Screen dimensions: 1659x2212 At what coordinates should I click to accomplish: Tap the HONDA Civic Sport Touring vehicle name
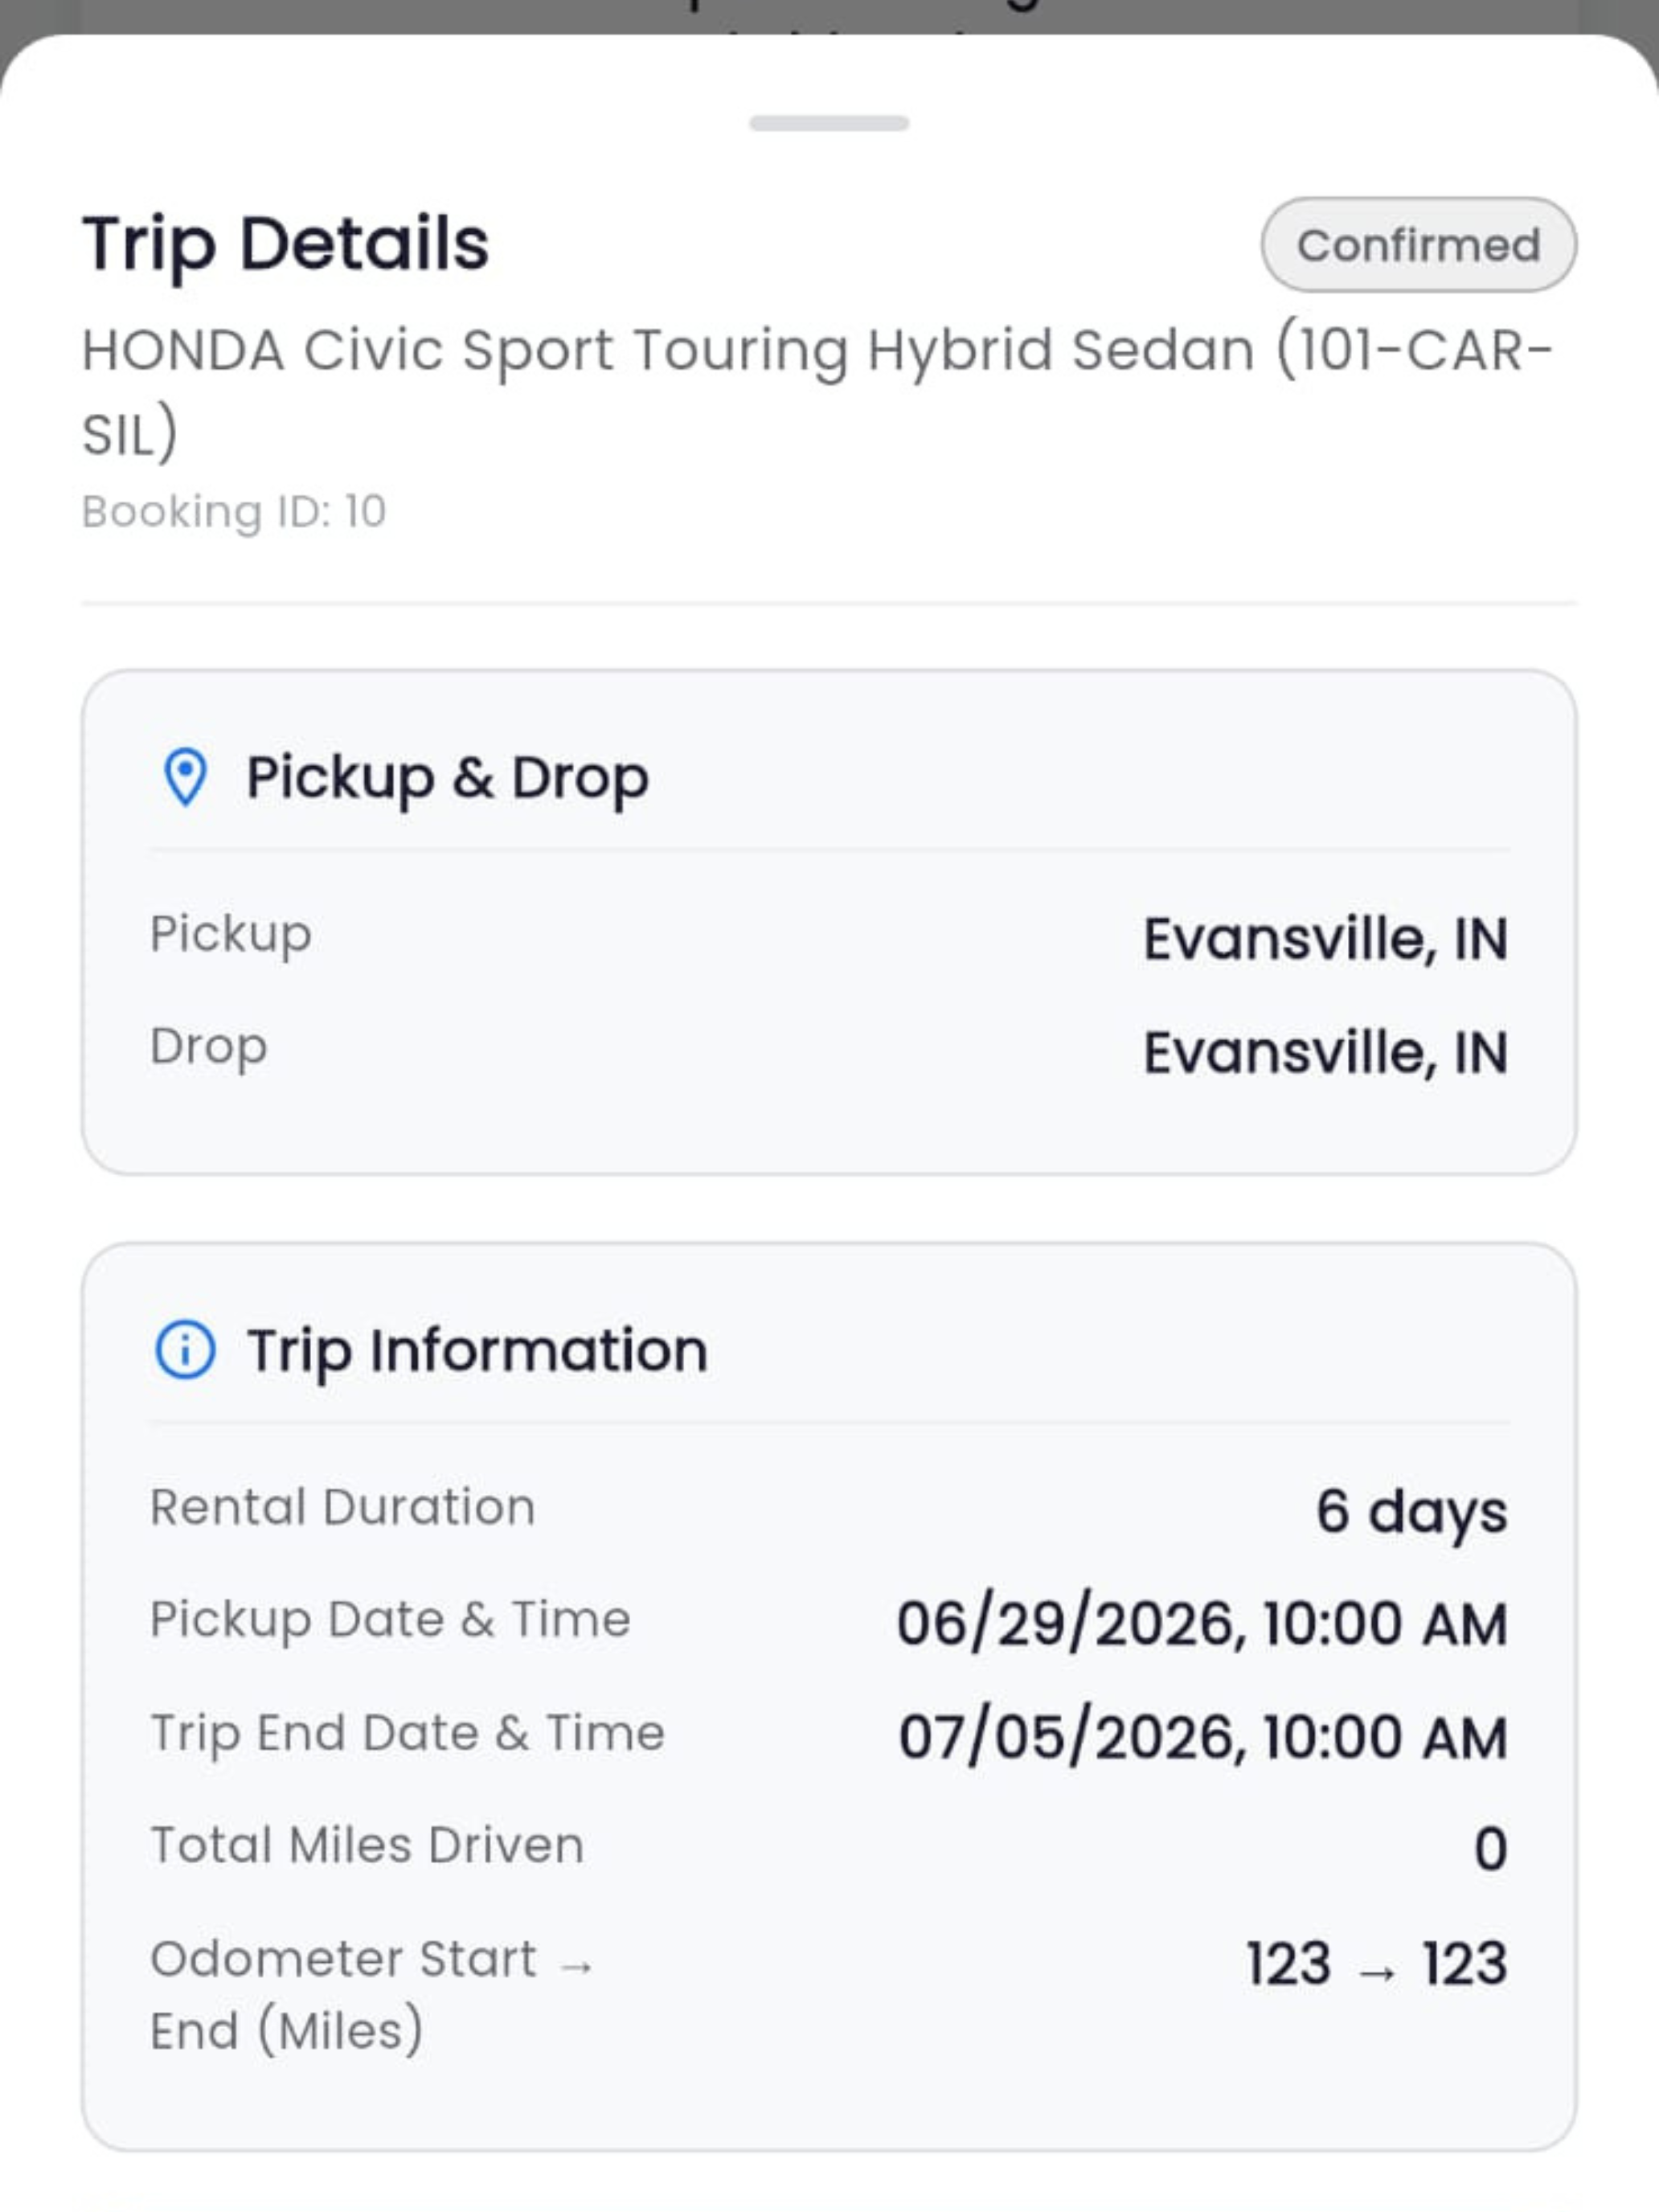[x=817, y=392]
